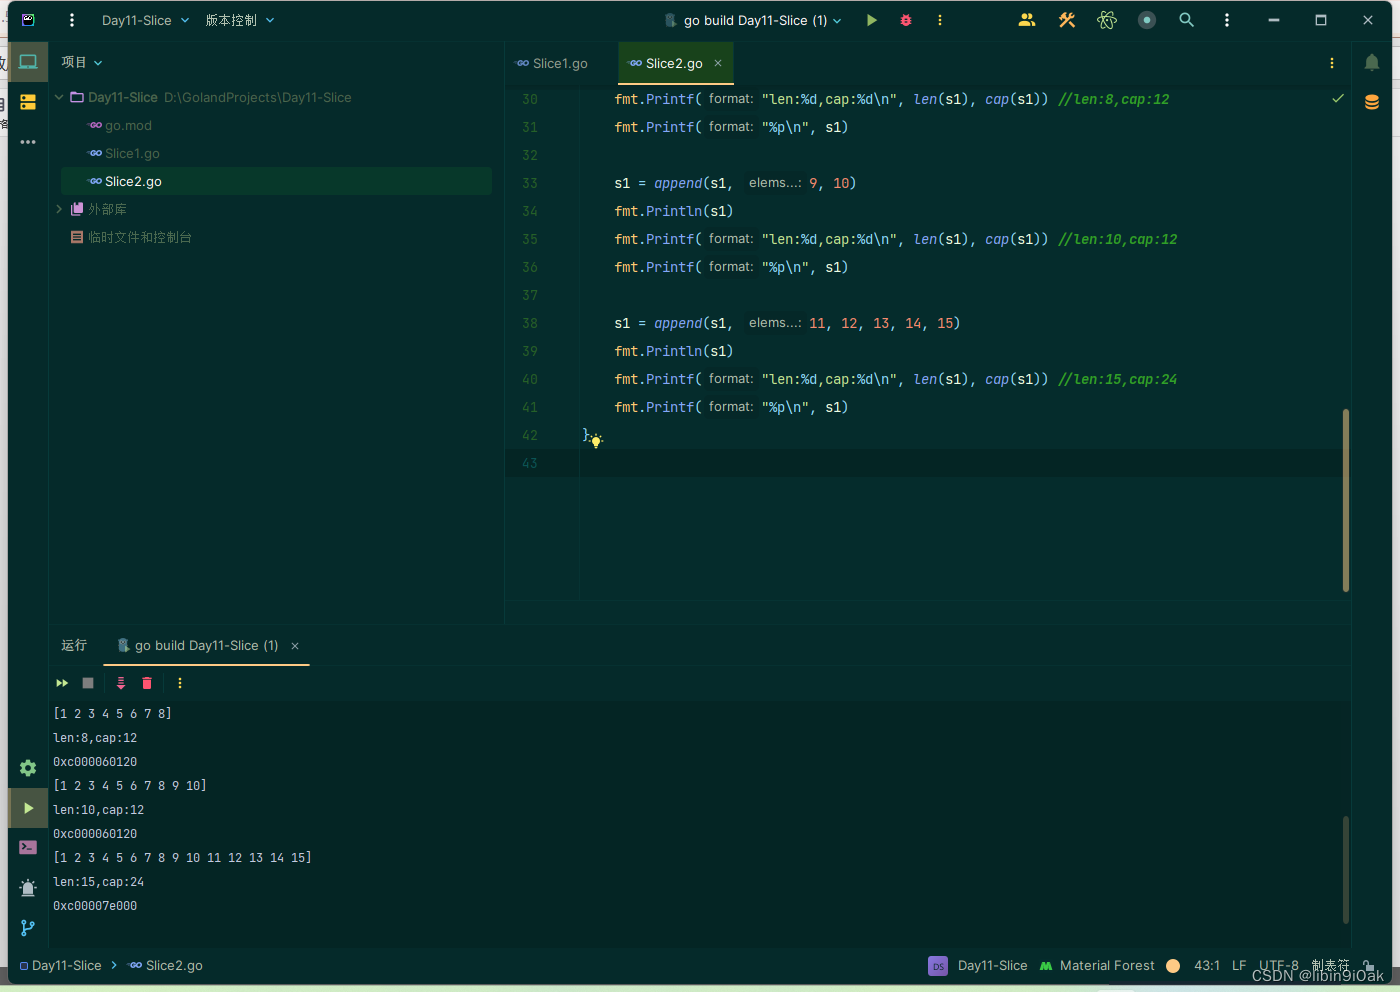Open IDE settings vertical dots in title bar
1400x992 pixels.
pos(1227,20)
